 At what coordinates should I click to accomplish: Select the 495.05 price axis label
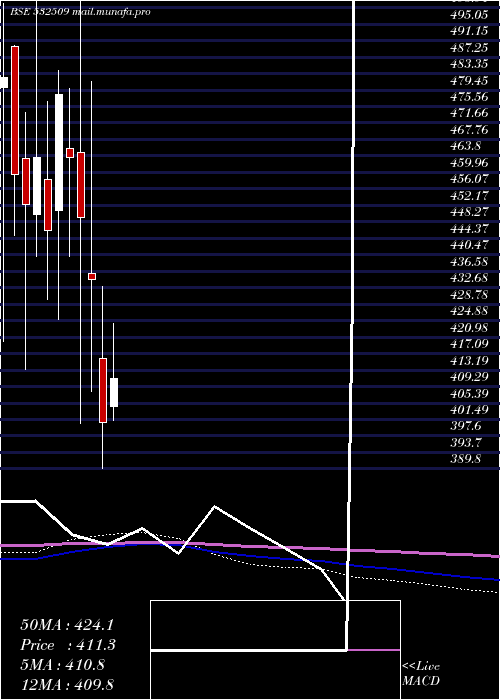pyautogui.click(x=469, y=15)
